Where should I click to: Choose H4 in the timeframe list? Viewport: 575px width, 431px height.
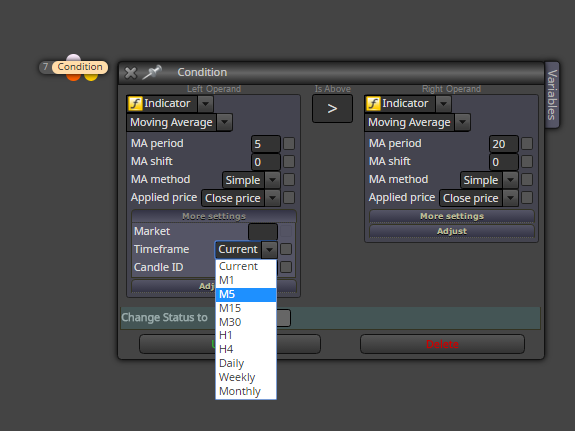coord(246,349)
